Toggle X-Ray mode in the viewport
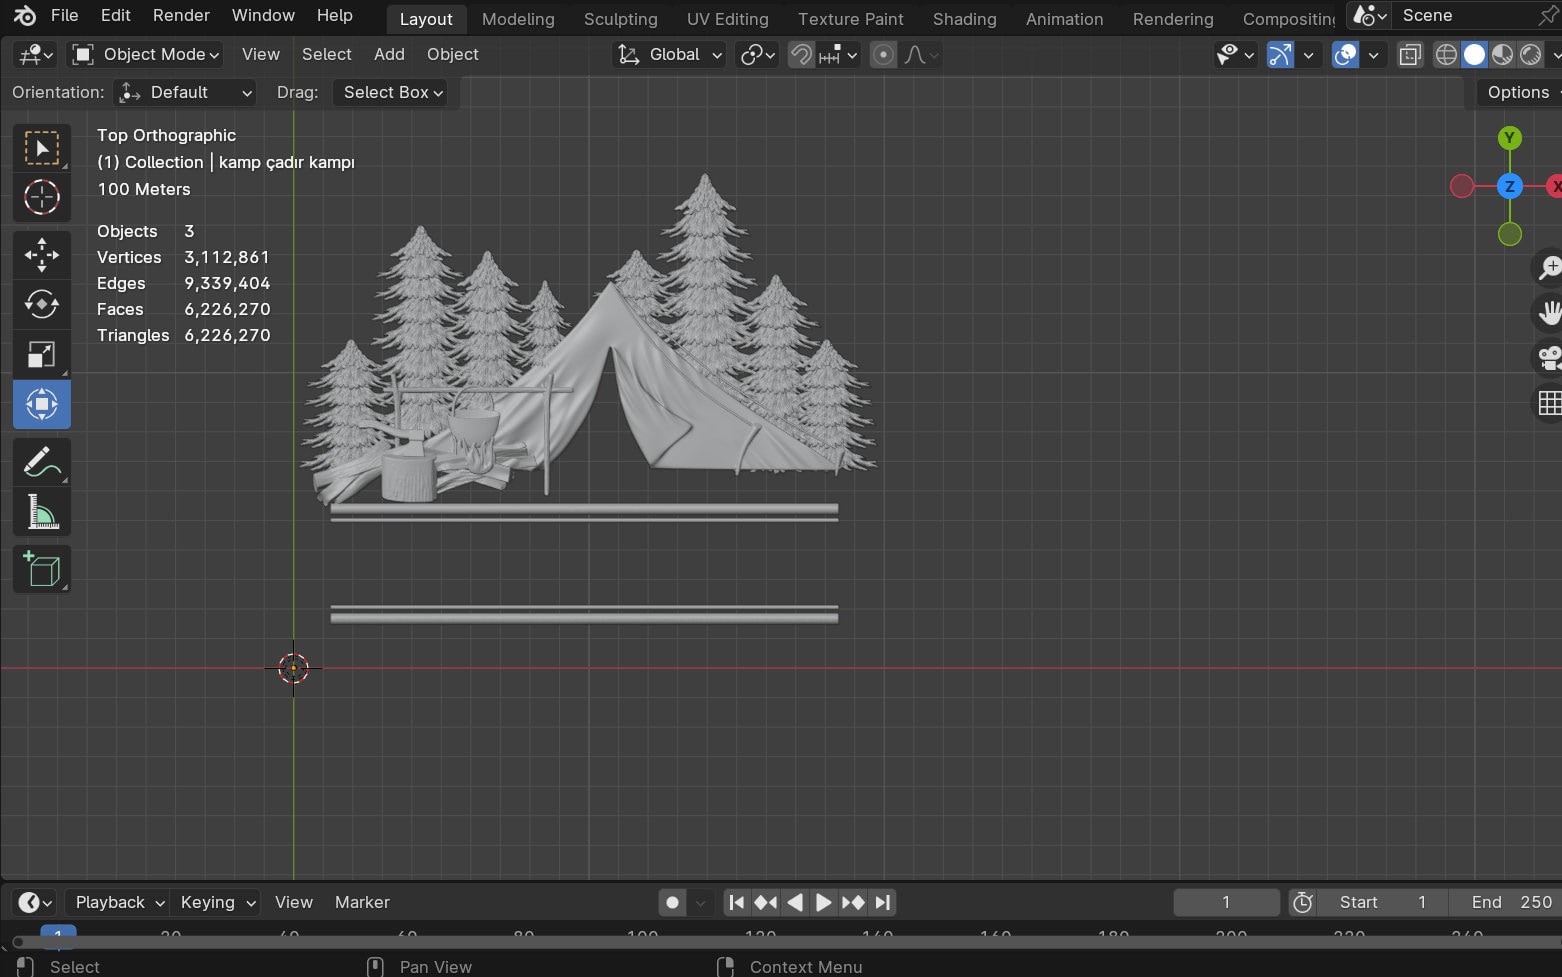 [x=1410, y=55]
